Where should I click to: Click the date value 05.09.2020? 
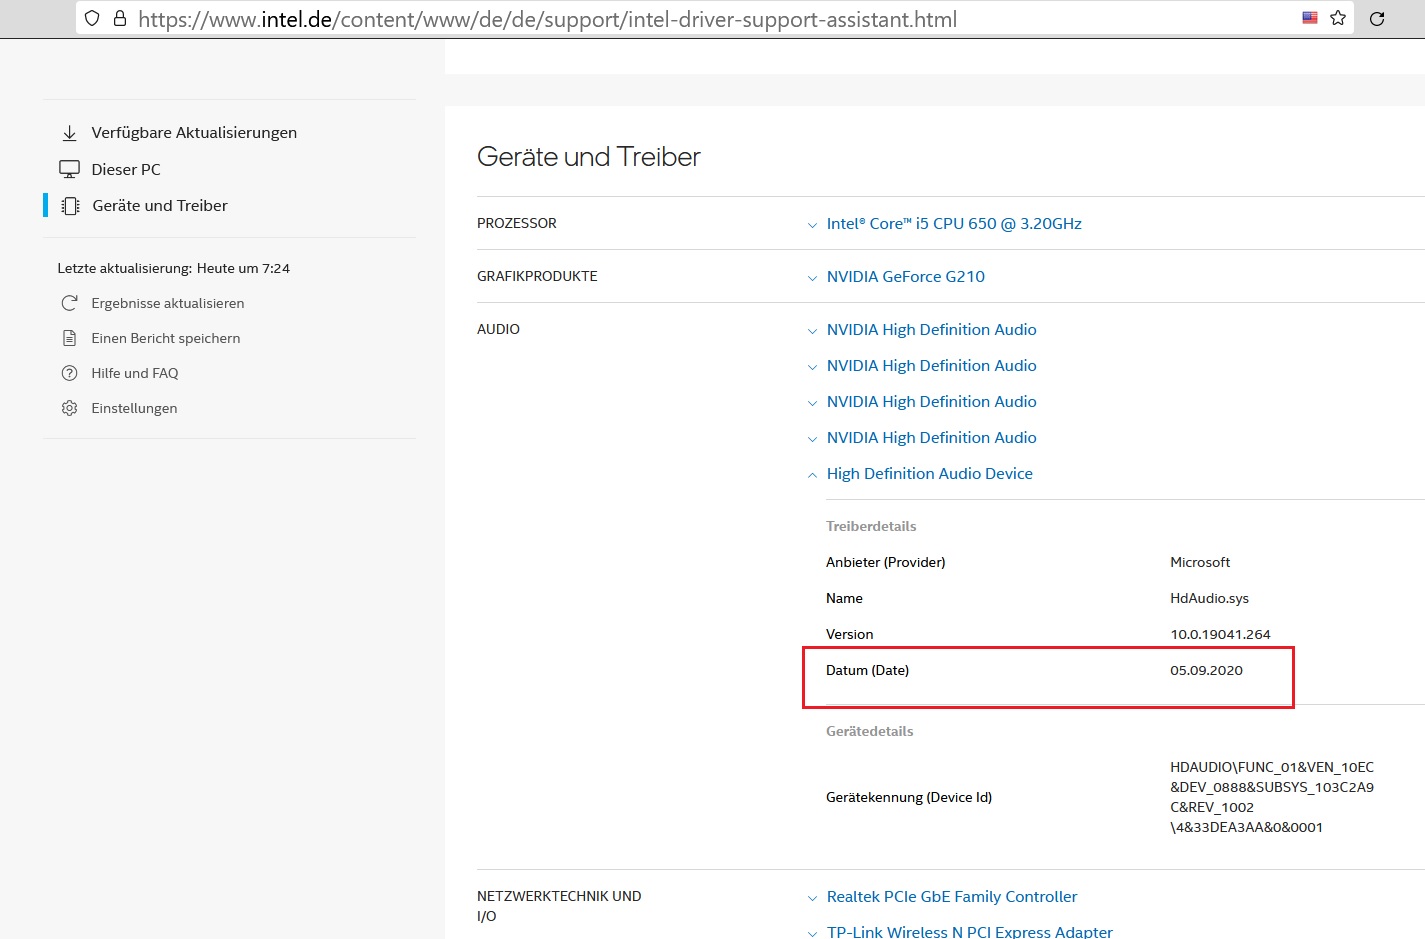pos(1206,670)
